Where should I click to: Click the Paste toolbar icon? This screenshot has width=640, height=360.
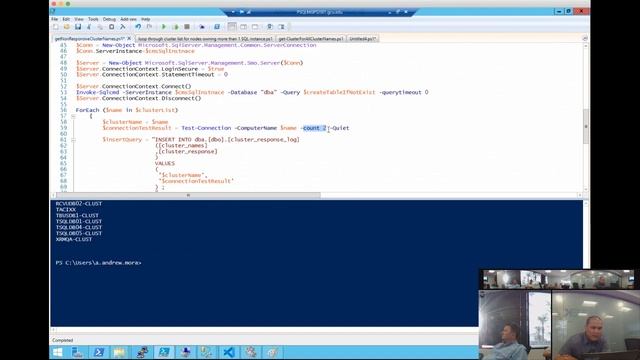(111, 27)
